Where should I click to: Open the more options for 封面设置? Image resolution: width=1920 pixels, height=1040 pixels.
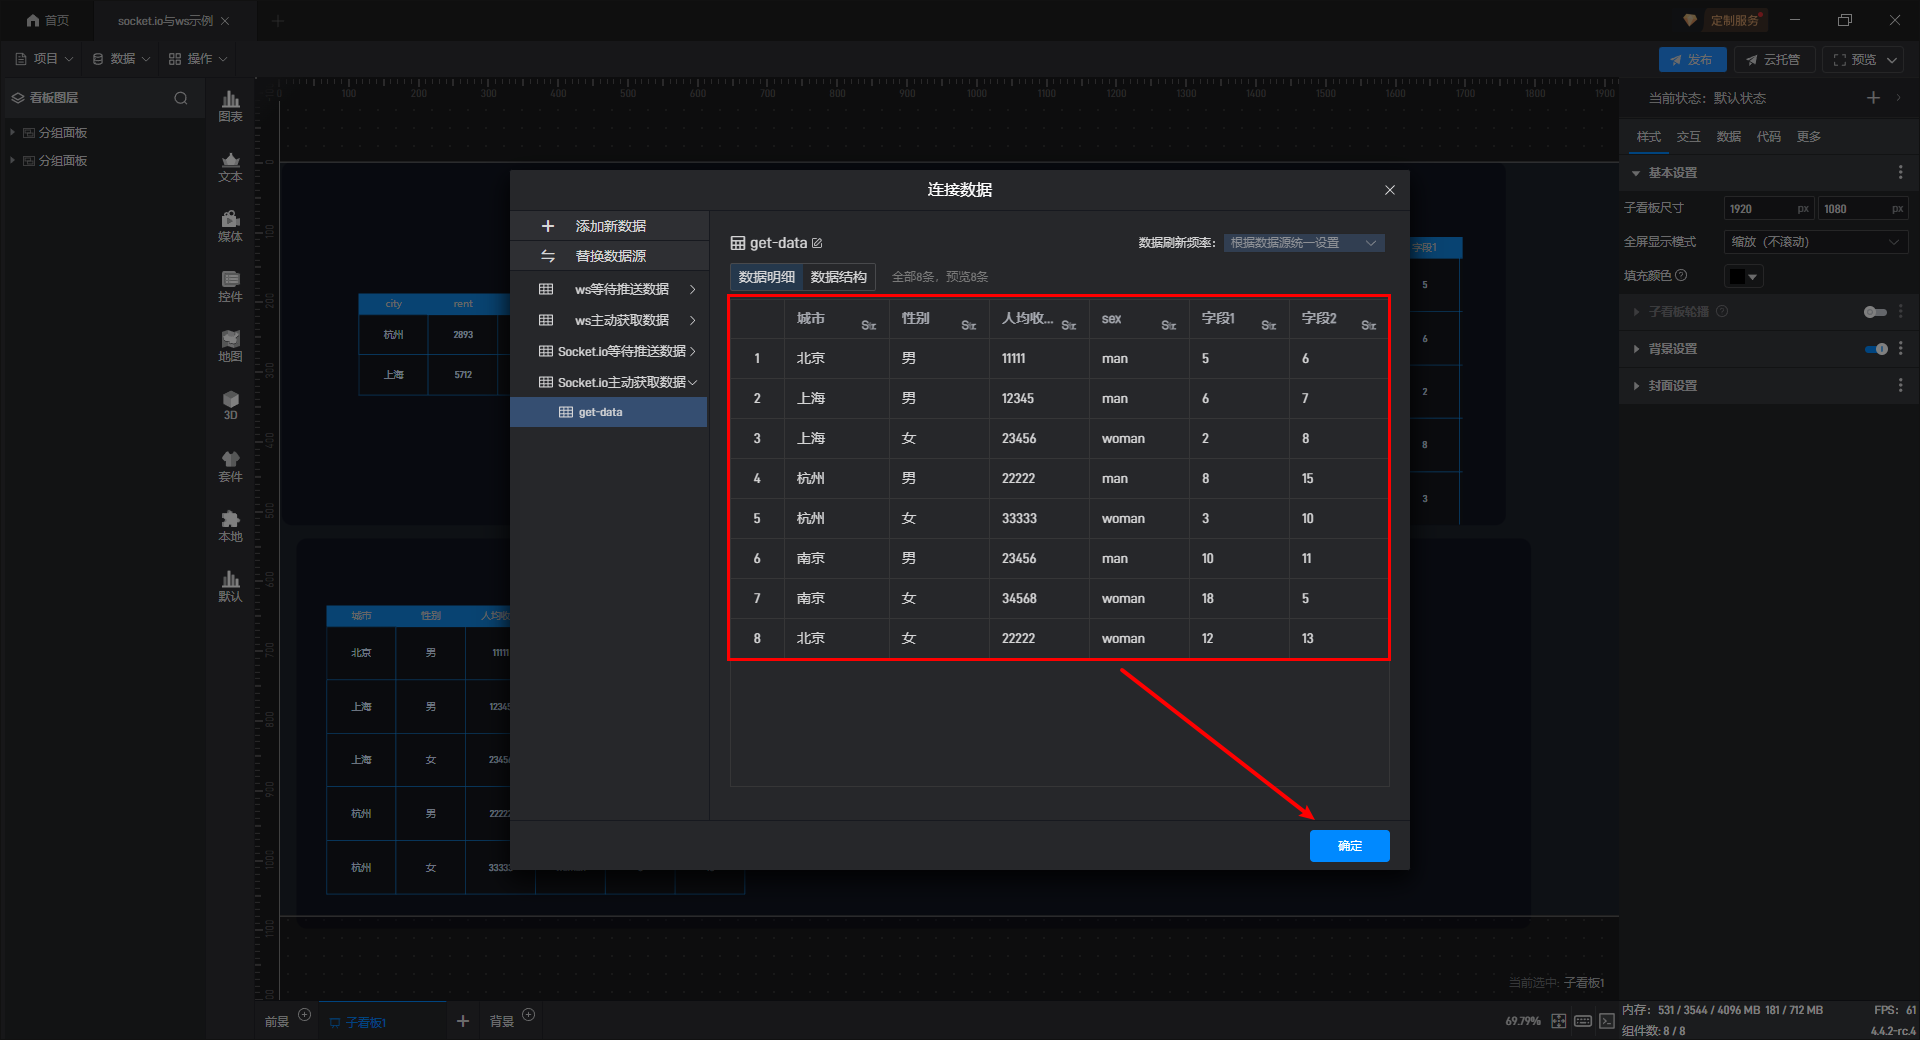point(1900,385)
